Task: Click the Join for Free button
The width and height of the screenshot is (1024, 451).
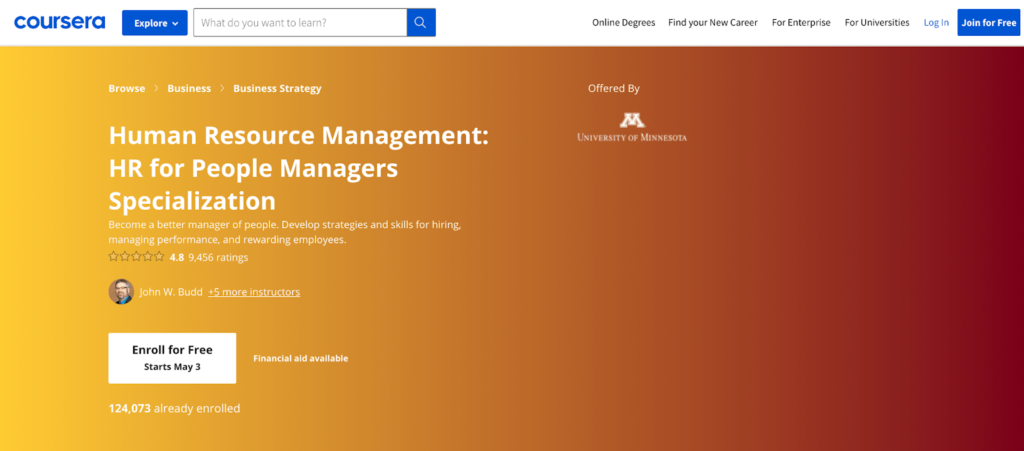Action: click(989, 22)
